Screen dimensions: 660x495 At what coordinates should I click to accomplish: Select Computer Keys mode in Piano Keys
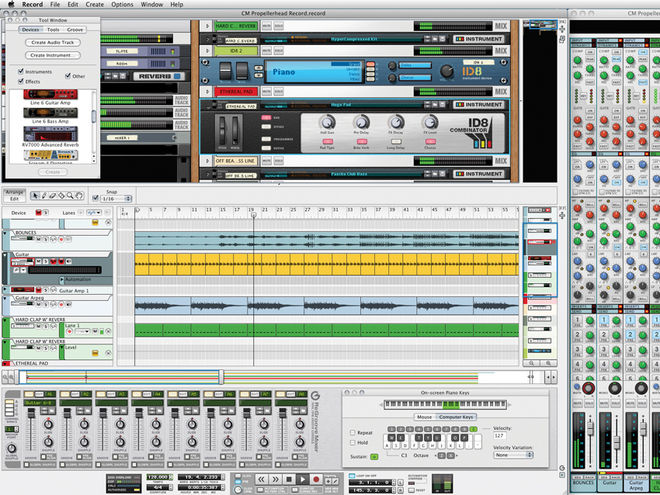coord(456,417)
